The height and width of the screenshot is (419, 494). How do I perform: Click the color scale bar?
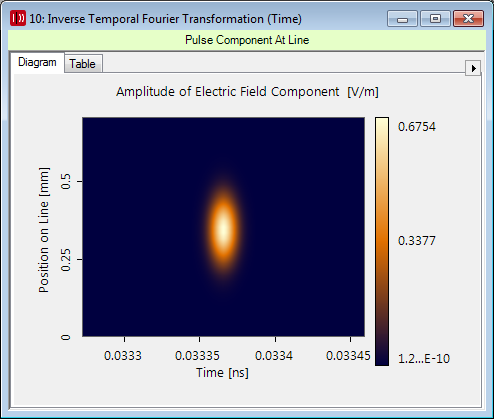(382, 241)
